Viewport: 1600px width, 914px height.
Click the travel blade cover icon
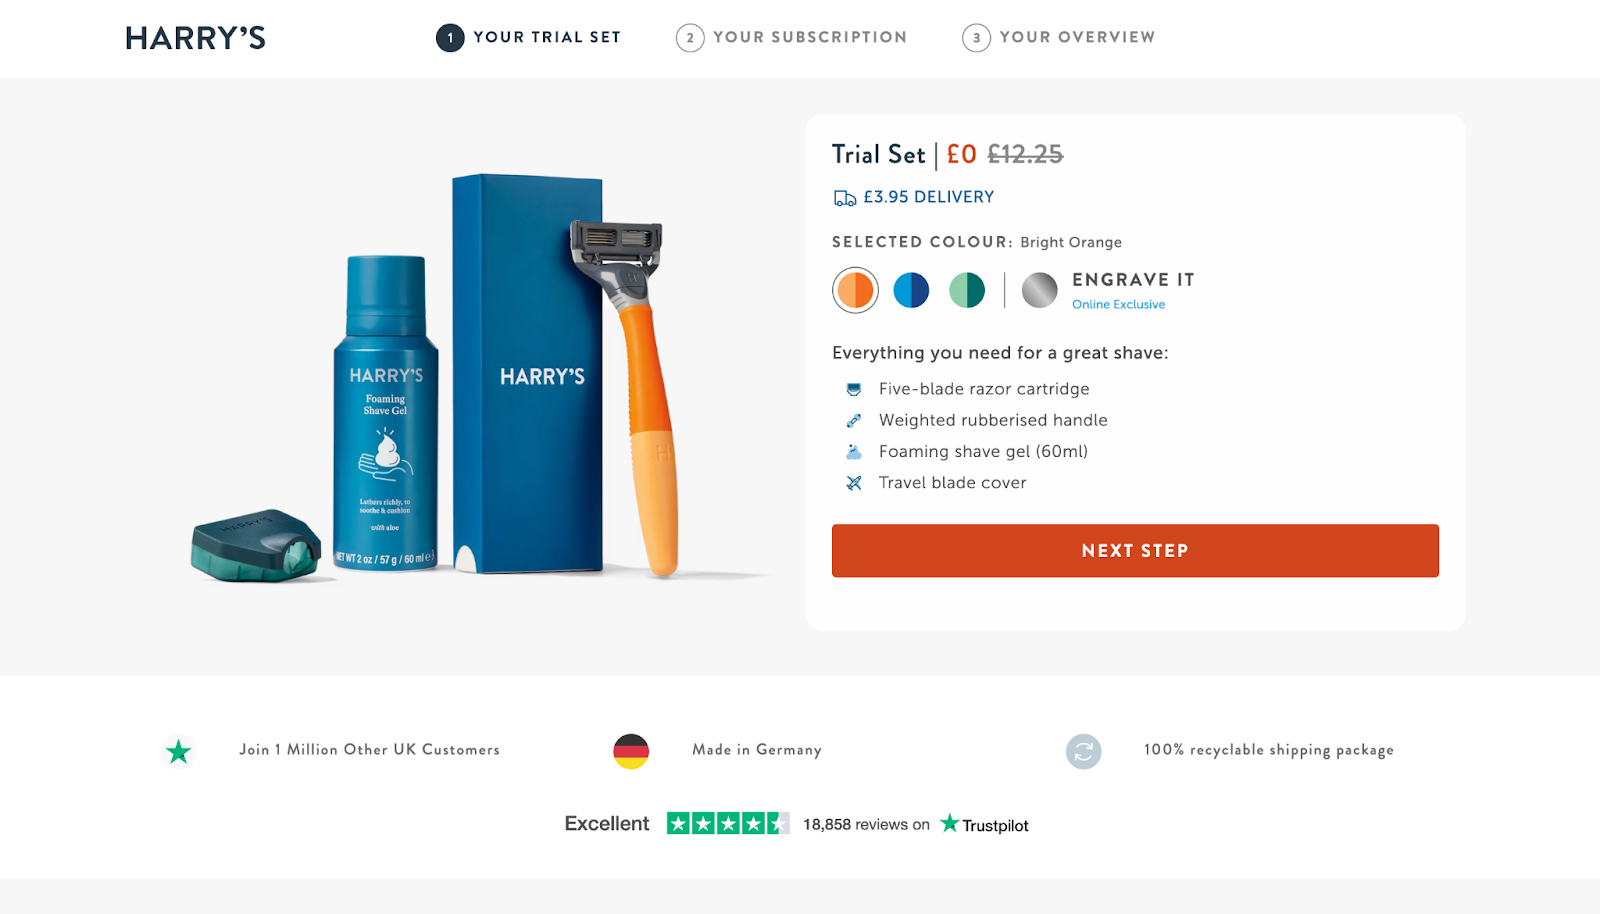854,483
